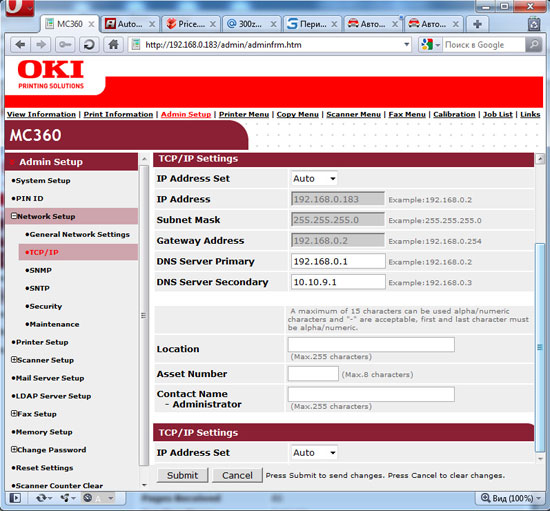Close the Price... tab
The width and height of the screenshot is (550, 511).
tap(213, 24)
